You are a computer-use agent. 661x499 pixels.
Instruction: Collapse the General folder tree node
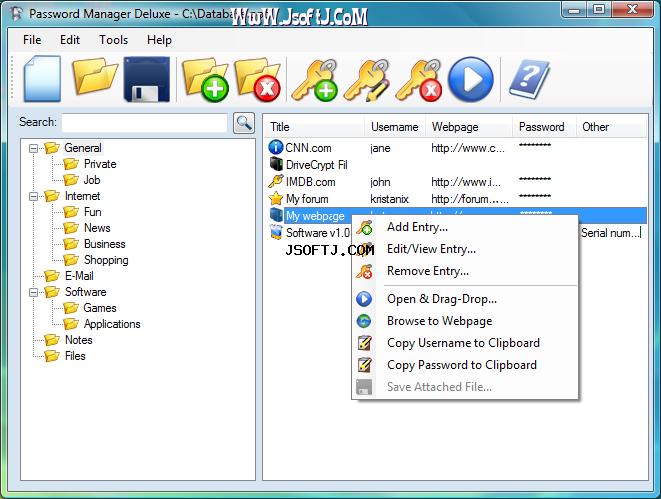pos(33,148)
